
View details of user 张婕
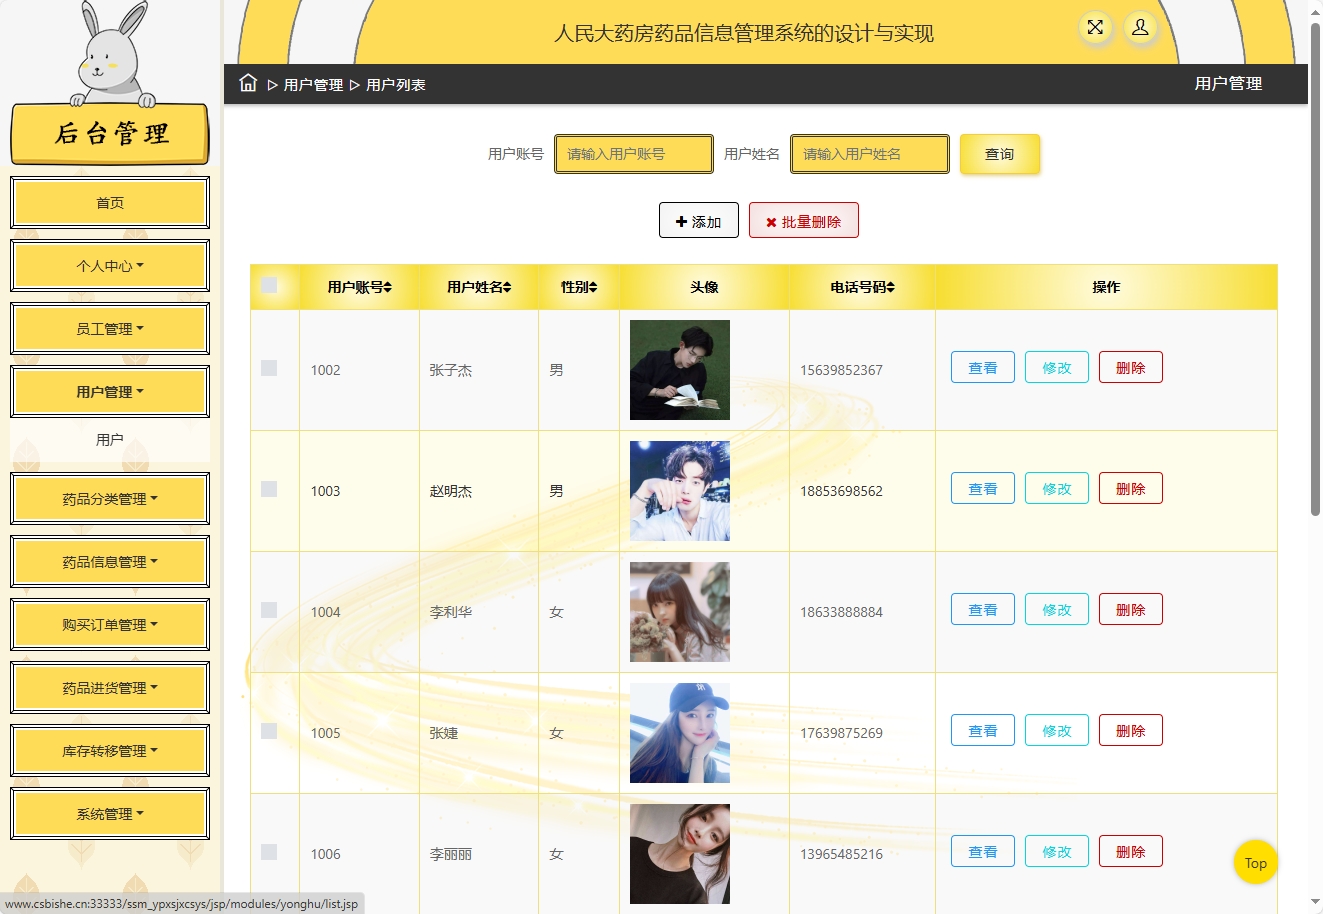(983, 731)
